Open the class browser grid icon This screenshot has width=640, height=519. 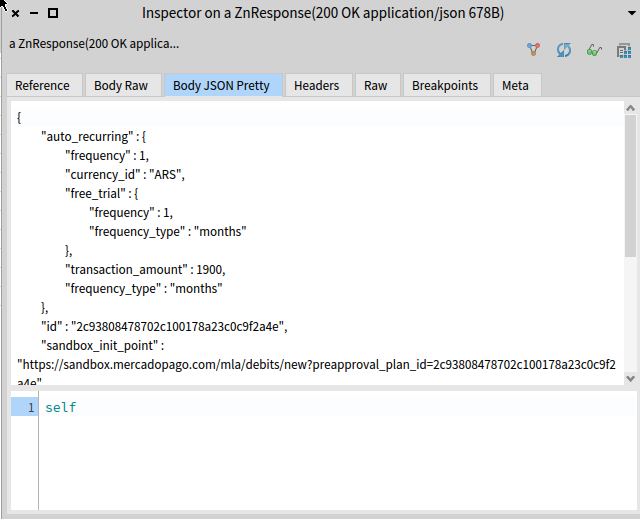[x=624, y=51]
